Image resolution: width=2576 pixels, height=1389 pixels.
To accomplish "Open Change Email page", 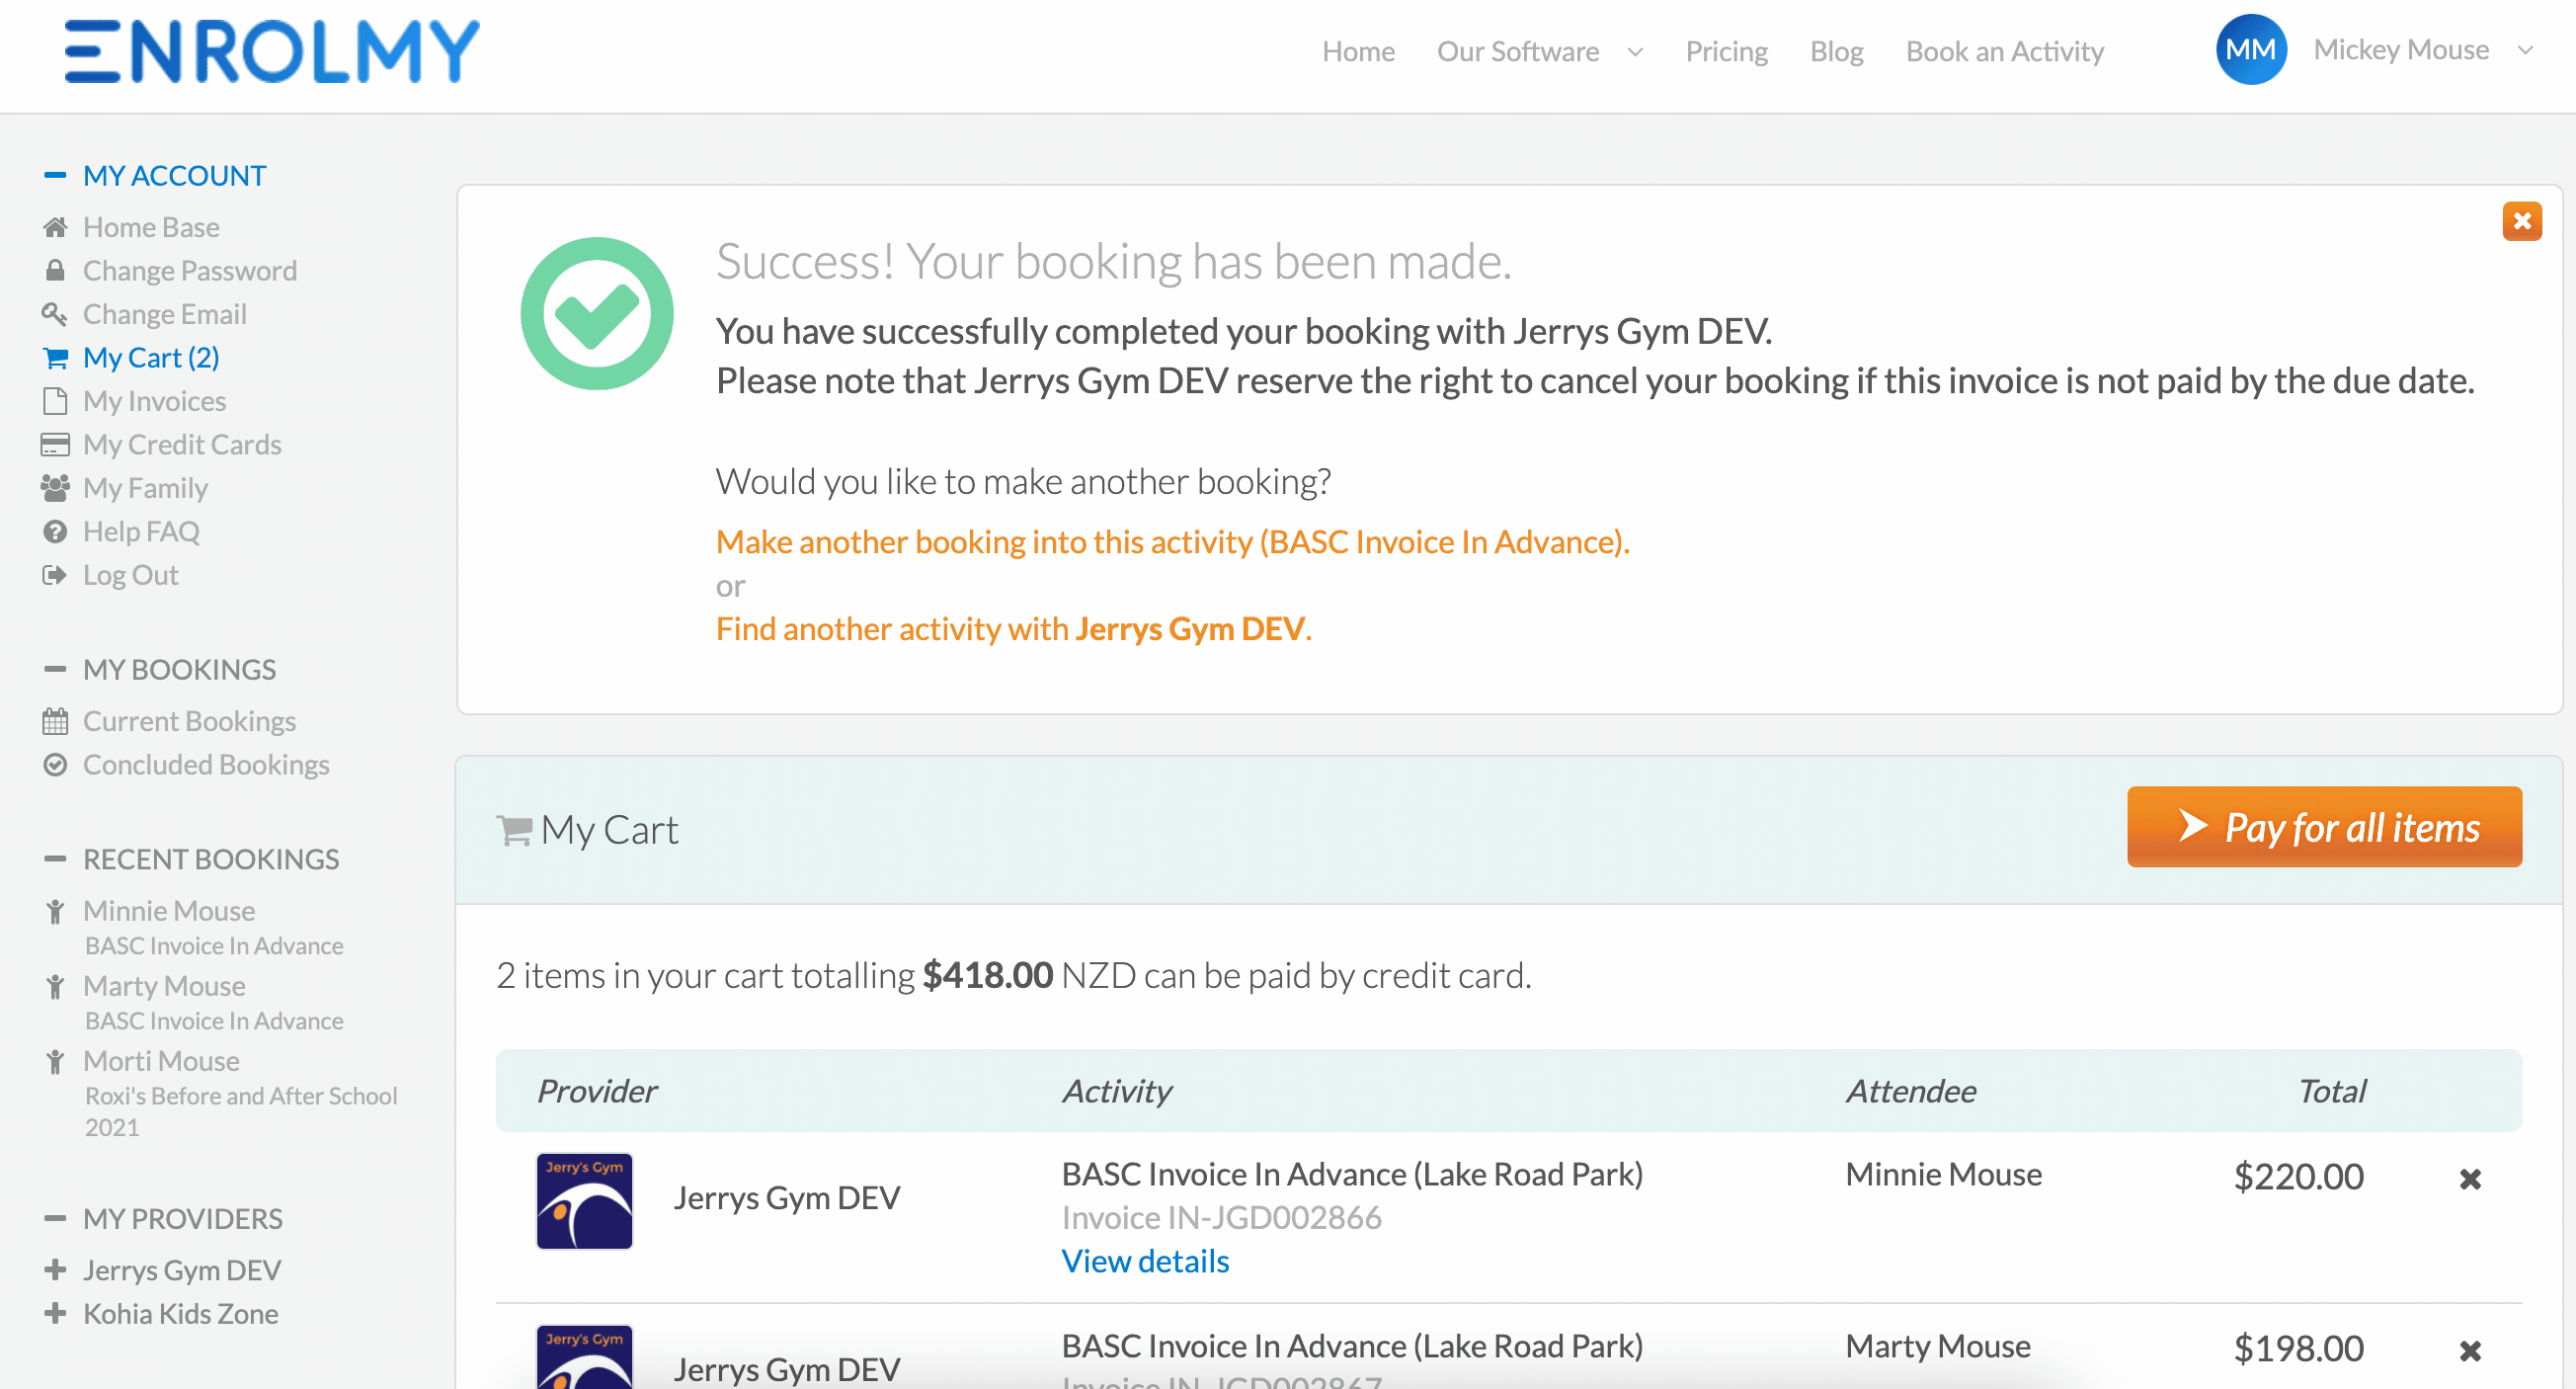I will click(165, 314).
